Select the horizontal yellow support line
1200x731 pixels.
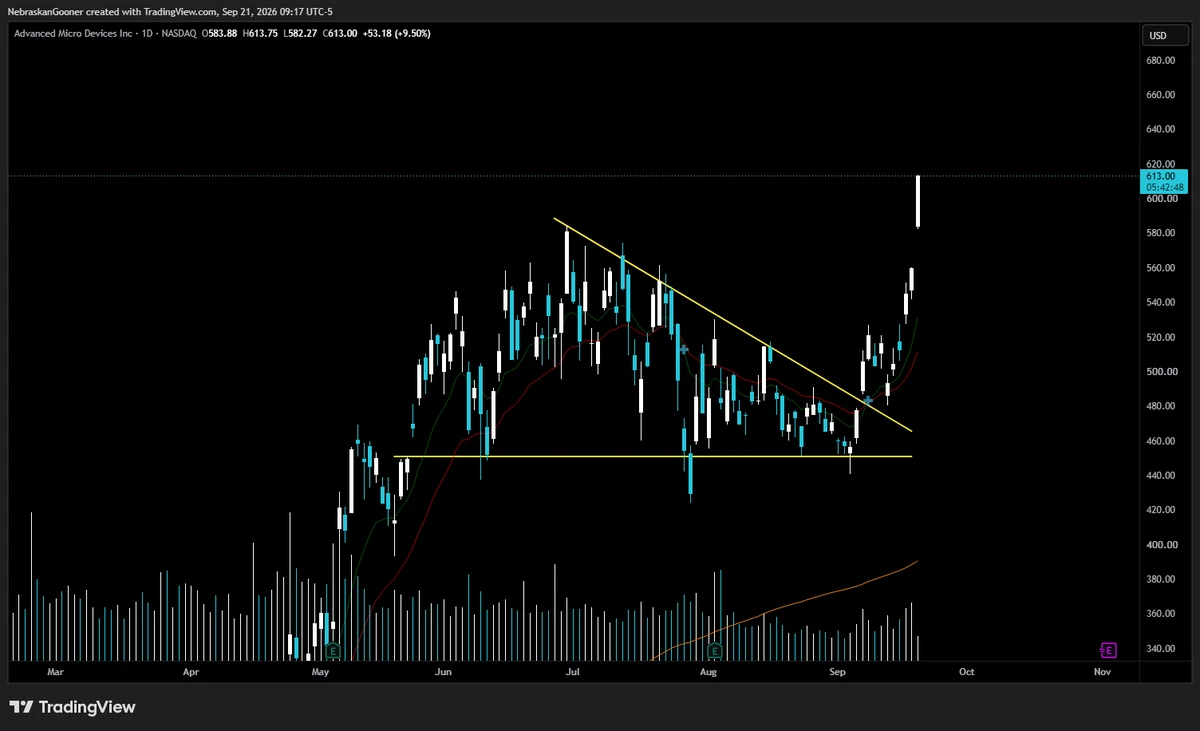click(653, 457)
